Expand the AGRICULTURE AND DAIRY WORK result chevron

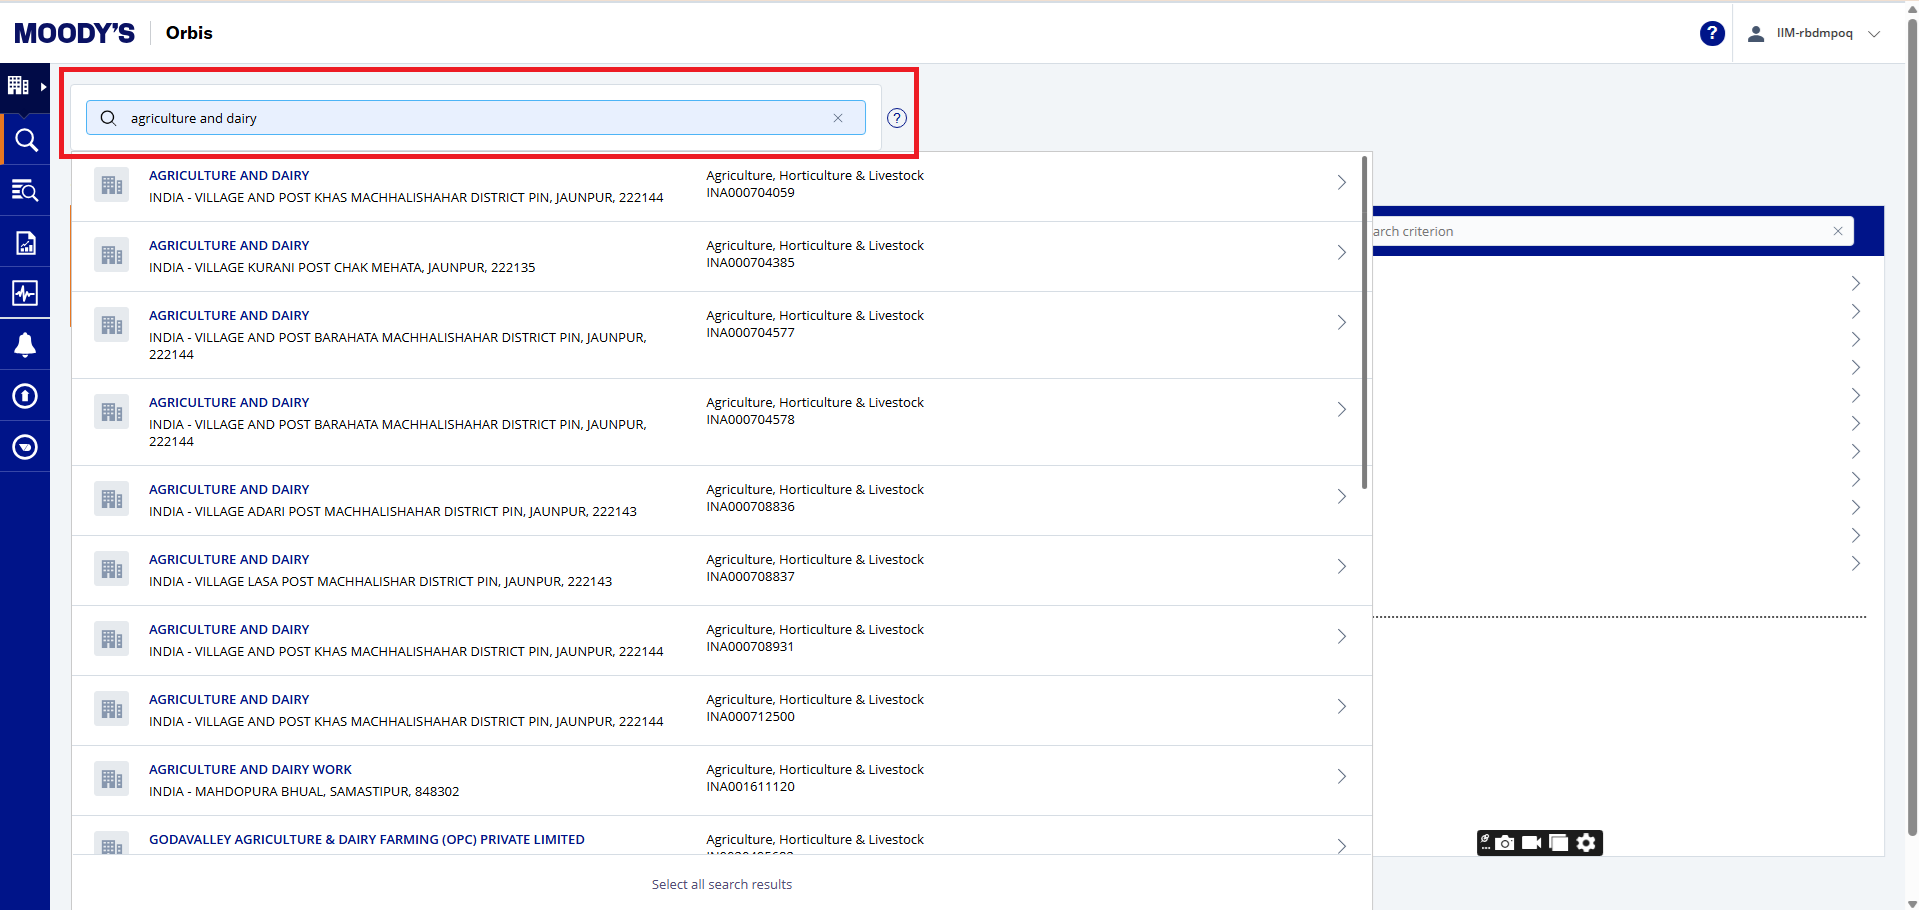[1341, 777]
